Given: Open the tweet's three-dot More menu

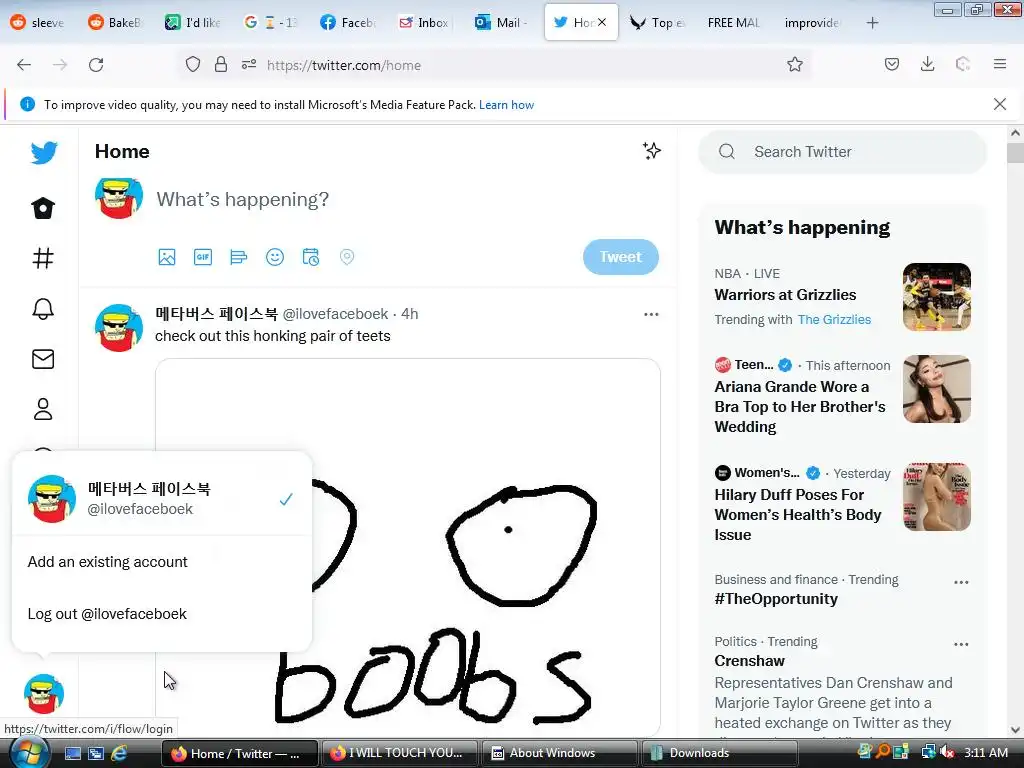Looking at the screenshot, I should (651, 314).
